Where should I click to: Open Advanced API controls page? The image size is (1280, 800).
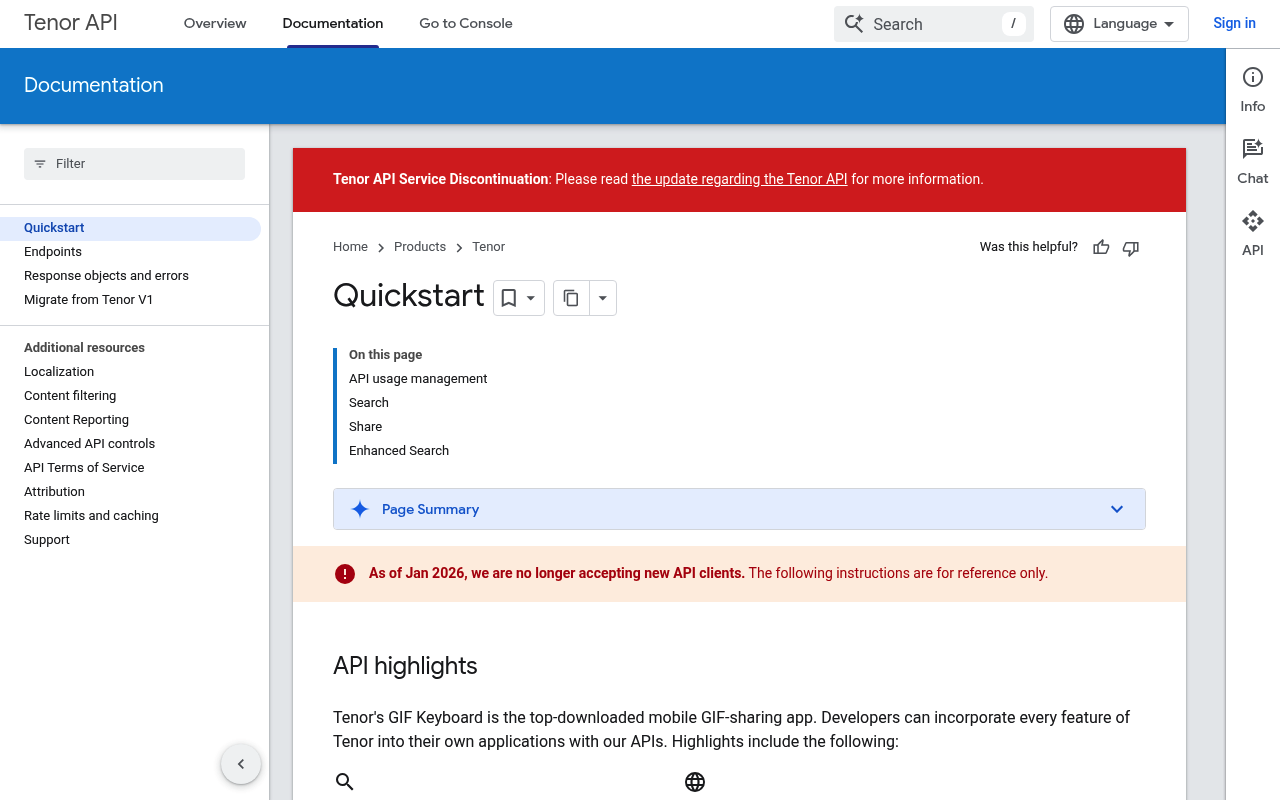90,444
